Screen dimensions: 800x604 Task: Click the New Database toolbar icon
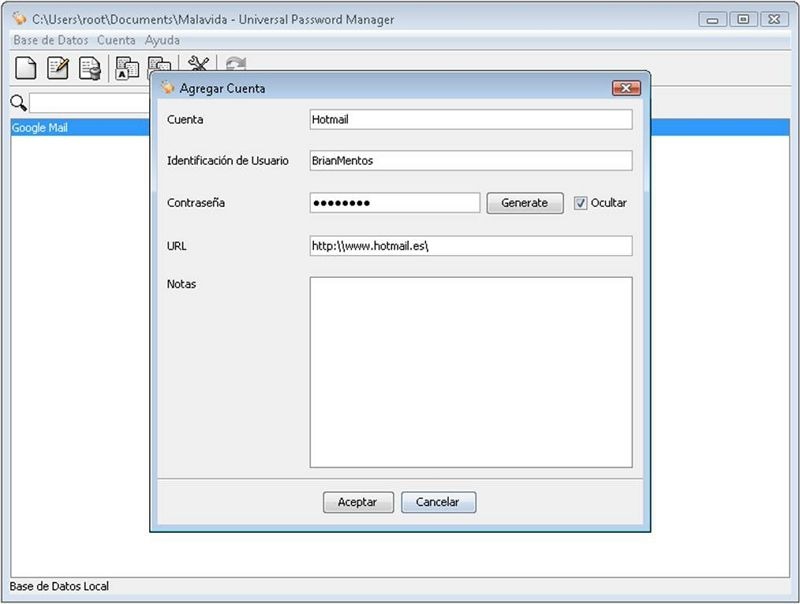[26, 68]
